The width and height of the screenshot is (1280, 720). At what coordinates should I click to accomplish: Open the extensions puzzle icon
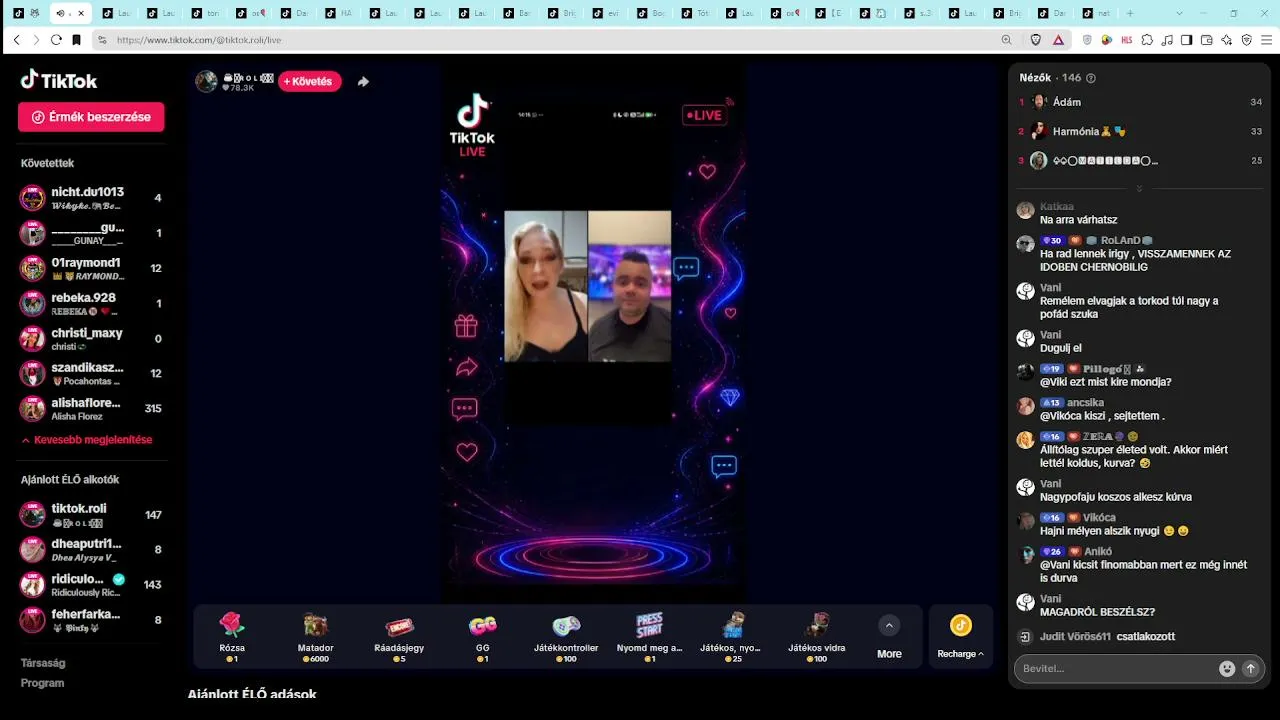point(1147,40)
